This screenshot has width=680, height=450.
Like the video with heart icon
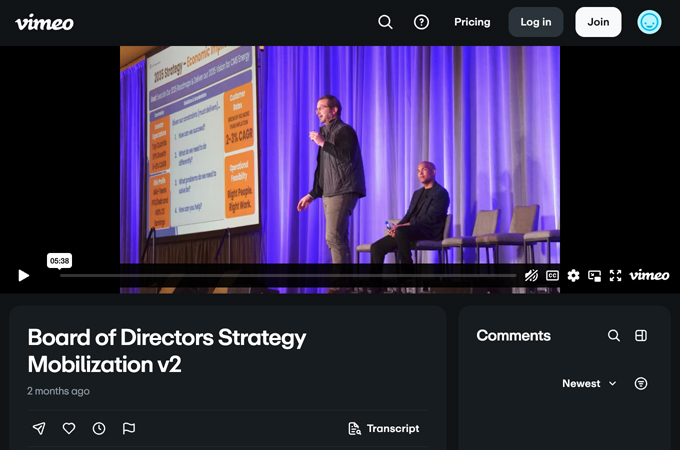(x=69, y=428)
